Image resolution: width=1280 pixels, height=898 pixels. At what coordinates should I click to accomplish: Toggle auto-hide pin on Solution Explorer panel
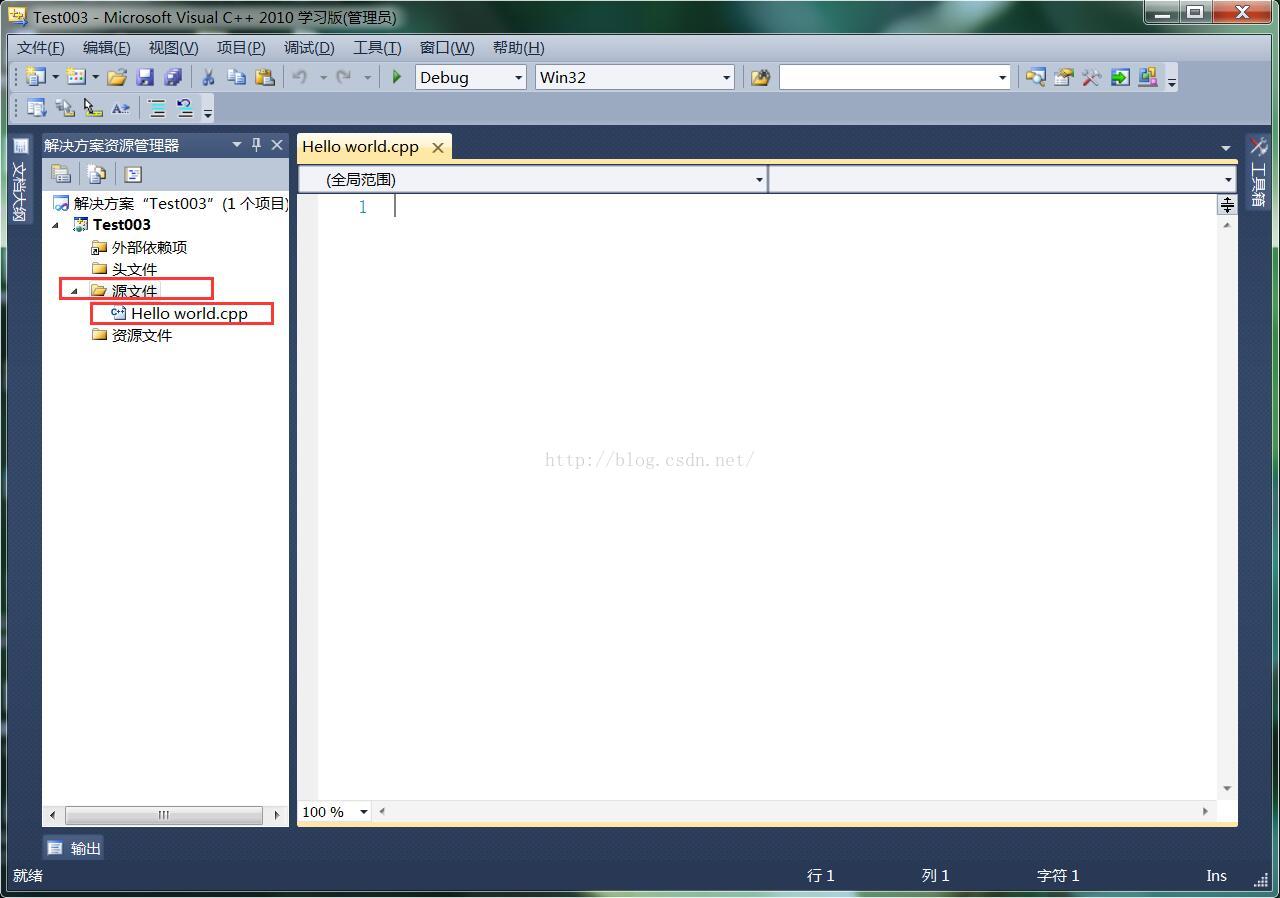(256, 145)
